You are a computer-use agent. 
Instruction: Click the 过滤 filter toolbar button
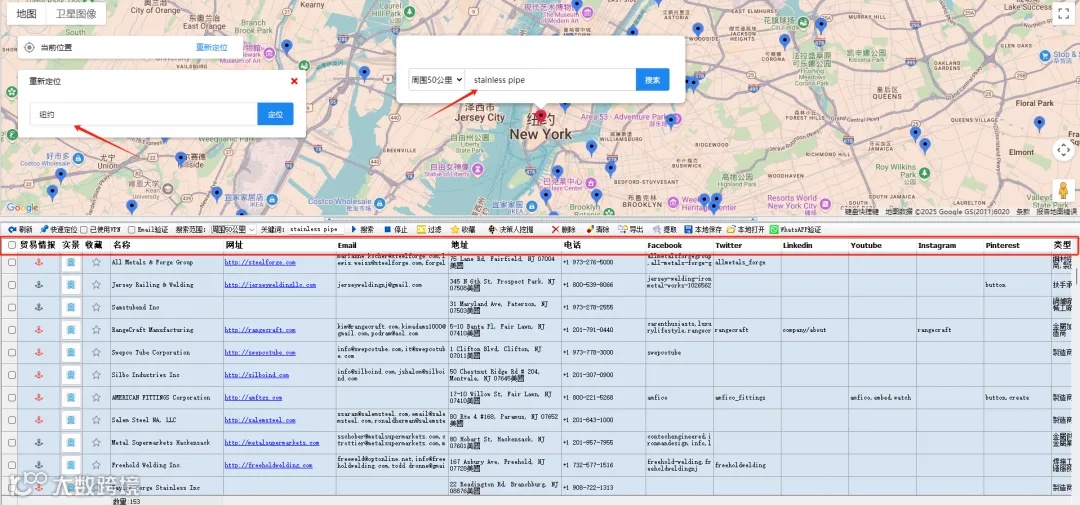coord(429,229)
